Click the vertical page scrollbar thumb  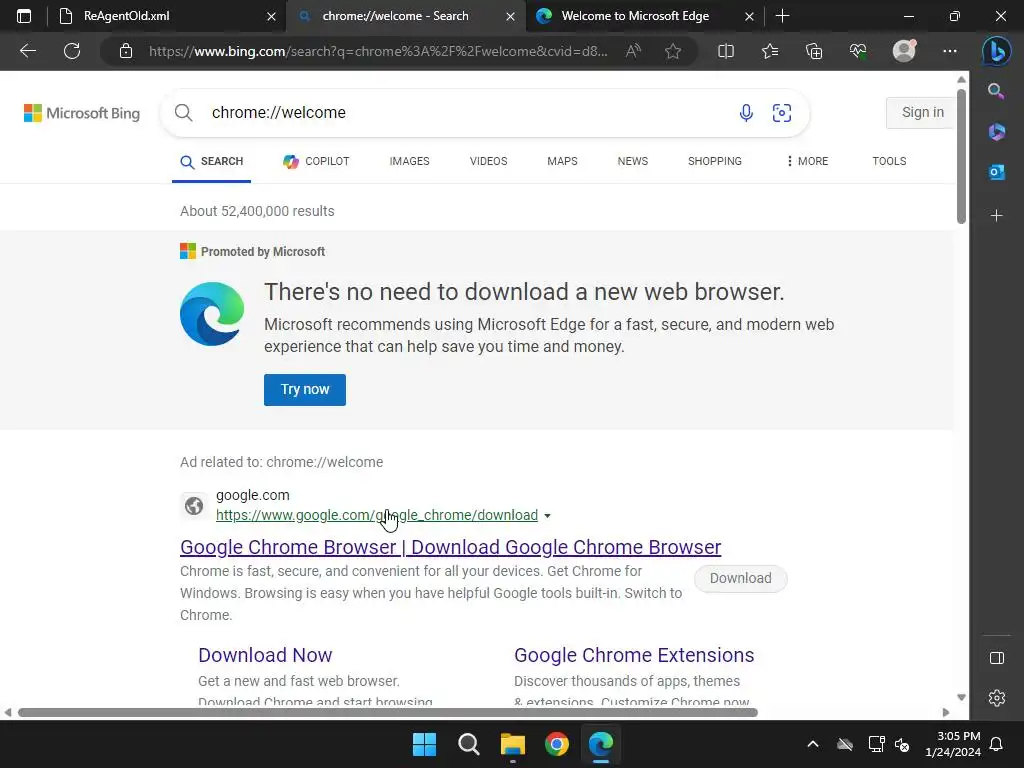[961, 156]
